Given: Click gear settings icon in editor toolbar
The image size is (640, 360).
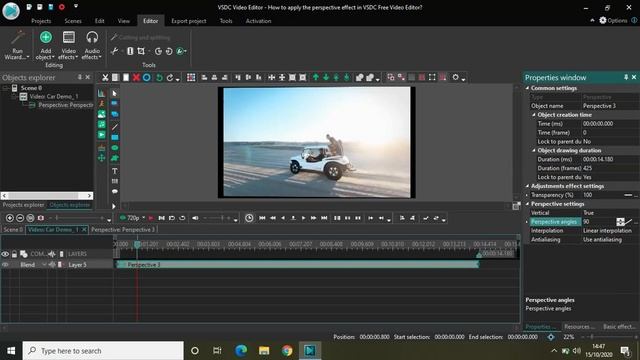Looking at the screenshot, I should pos(456,78).
